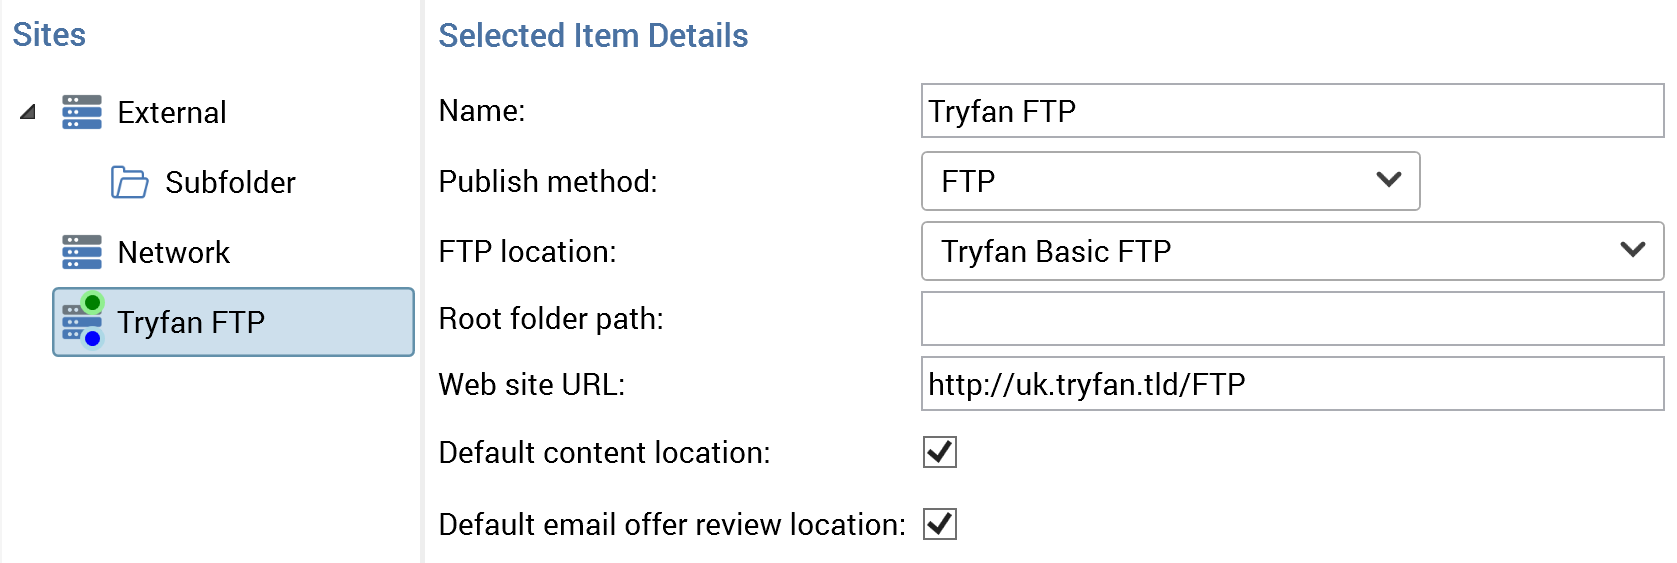Viewport: 1677px width, 563px height.
Task: Select the Tryfan FTP site label
Action: point(191,322)
